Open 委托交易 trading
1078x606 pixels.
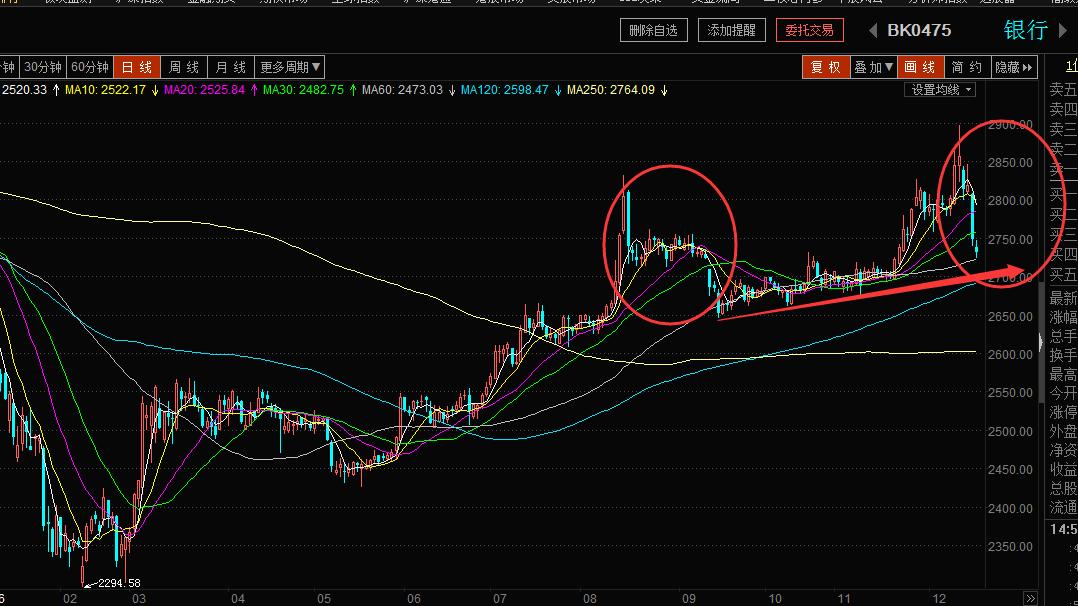coord(810,30)
